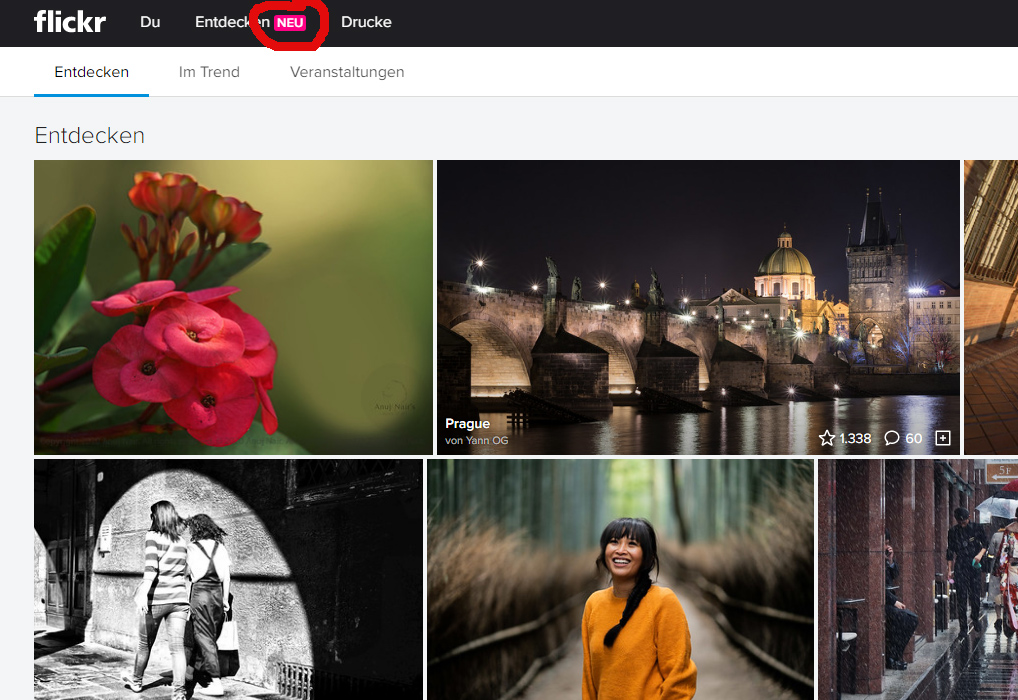Image resolution: width=1018 pixels, height=700 pixels.
Task: Open the black-and-white photo of two women
Action: [228, 579]
